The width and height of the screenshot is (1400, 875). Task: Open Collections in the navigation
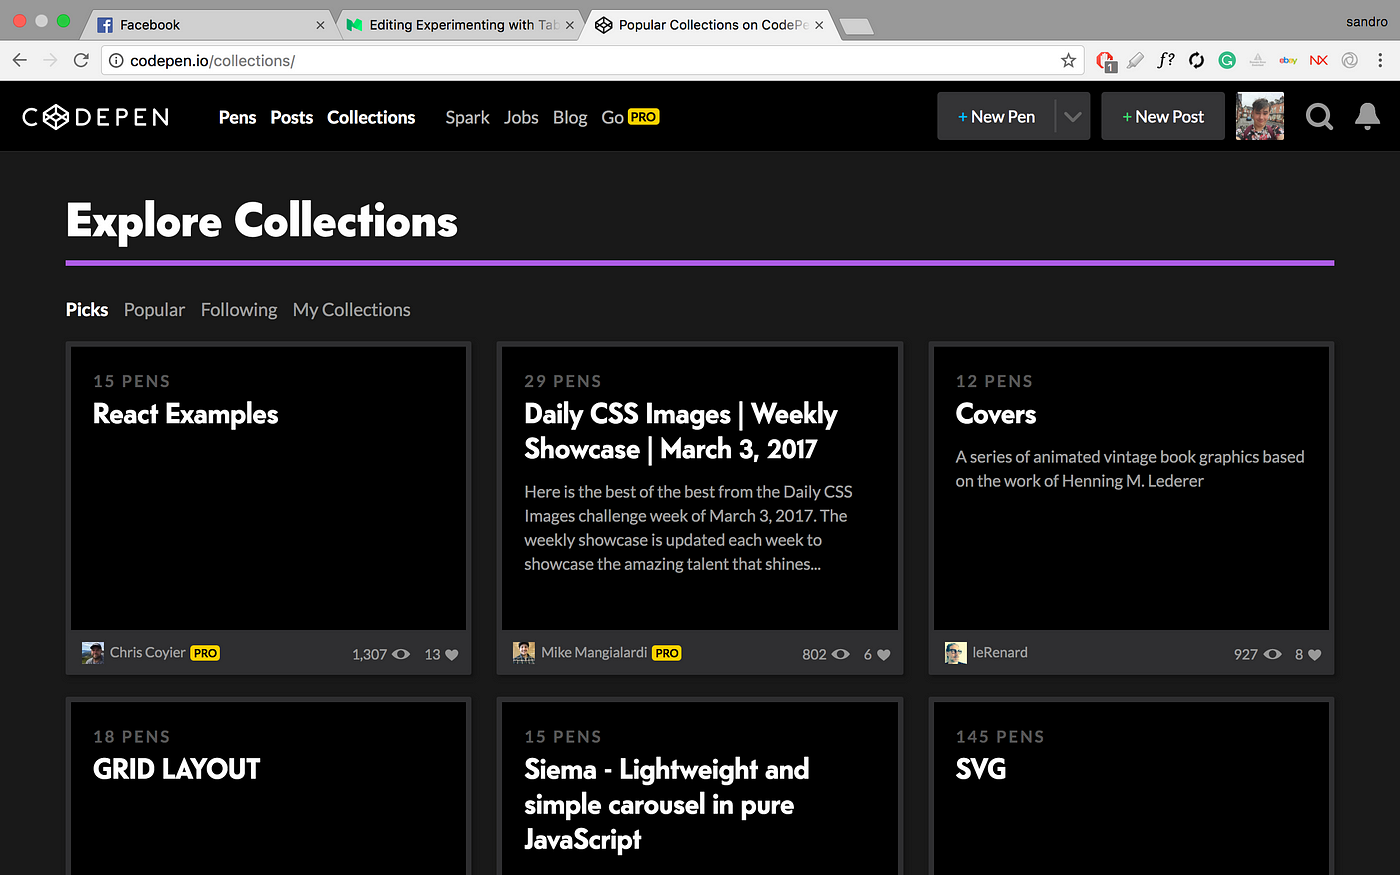coord(371,117)
